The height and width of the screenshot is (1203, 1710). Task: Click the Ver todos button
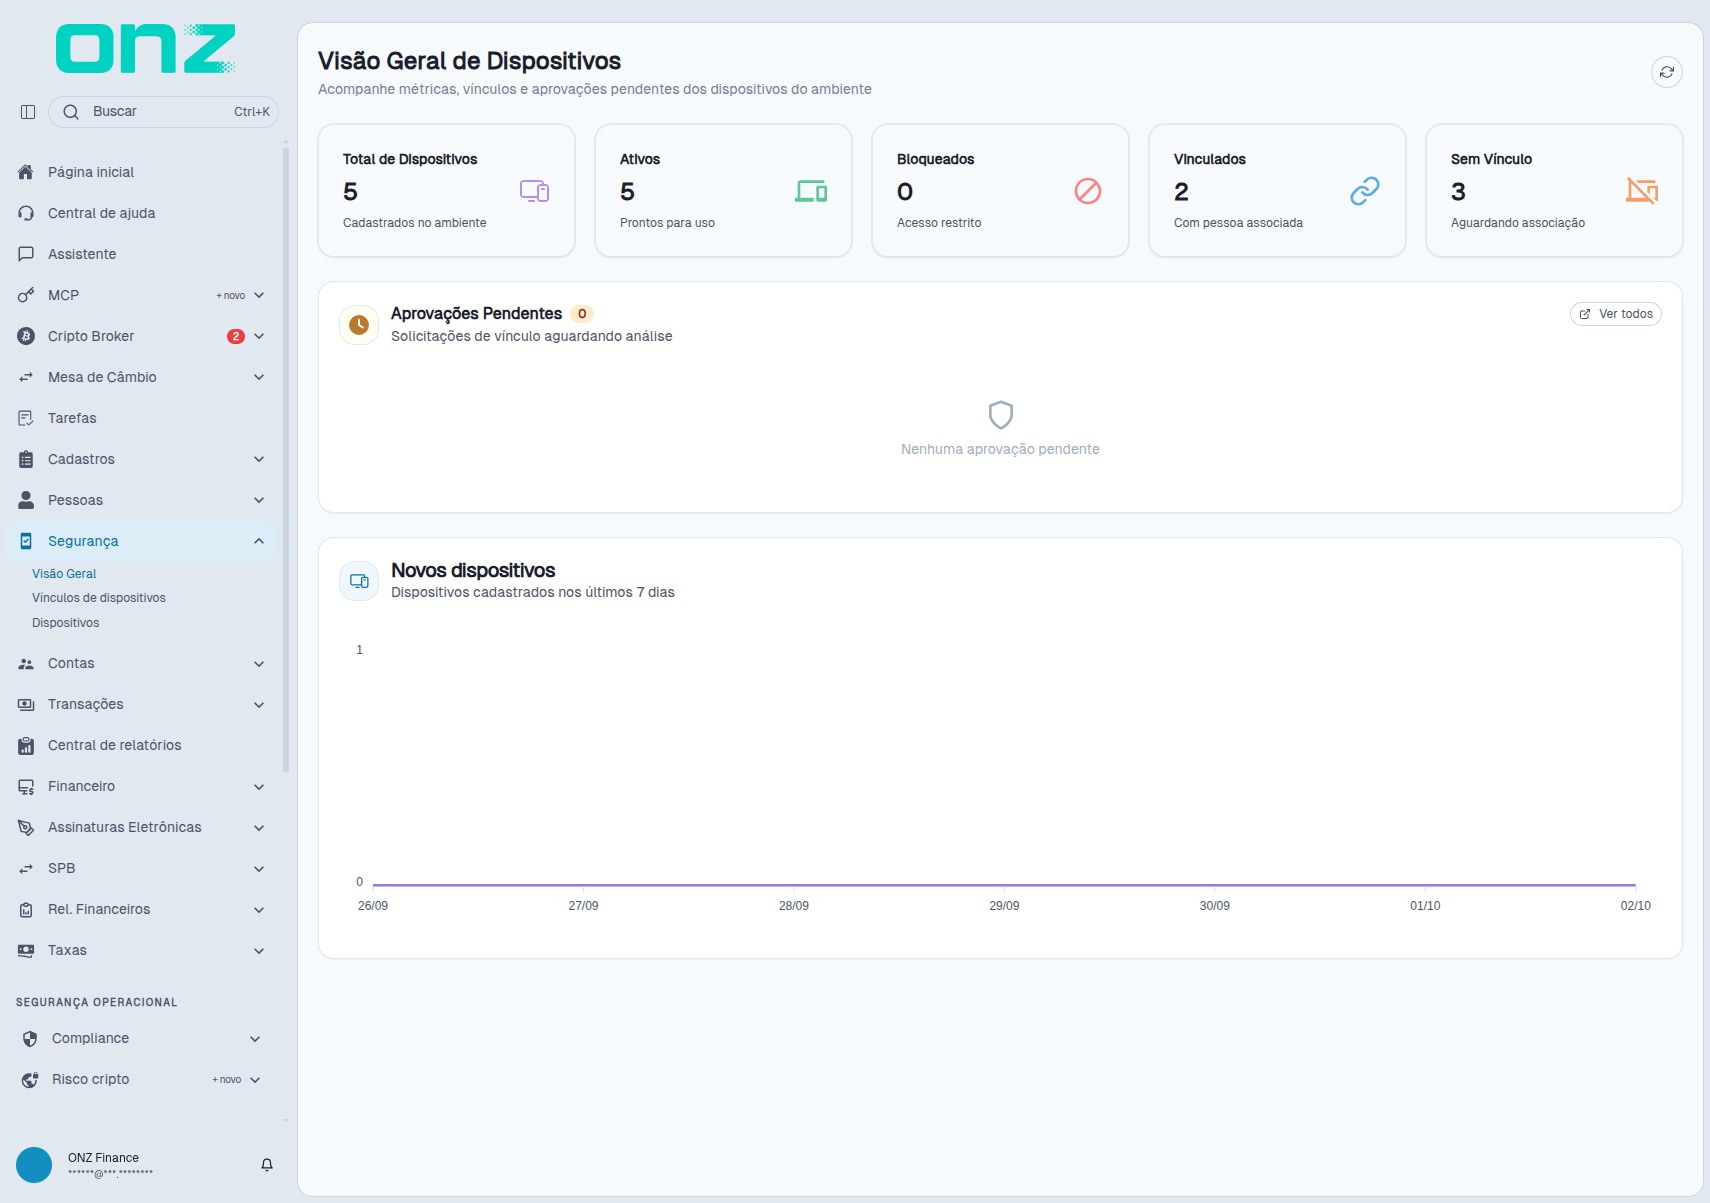pyautogui.click(x=1616, y=314)
